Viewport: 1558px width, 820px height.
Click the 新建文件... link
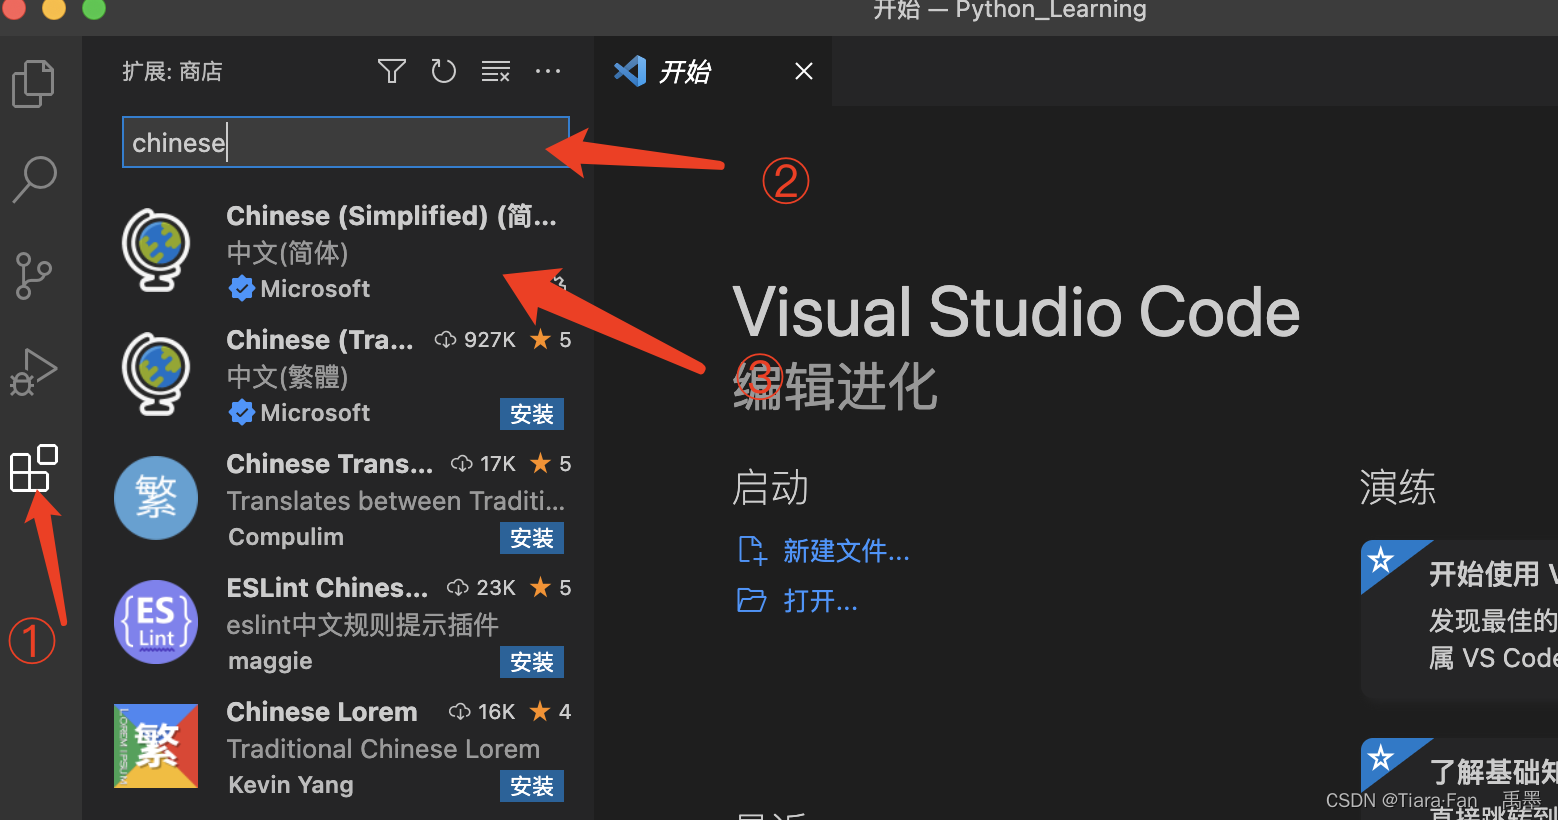(x=846, y=551)
